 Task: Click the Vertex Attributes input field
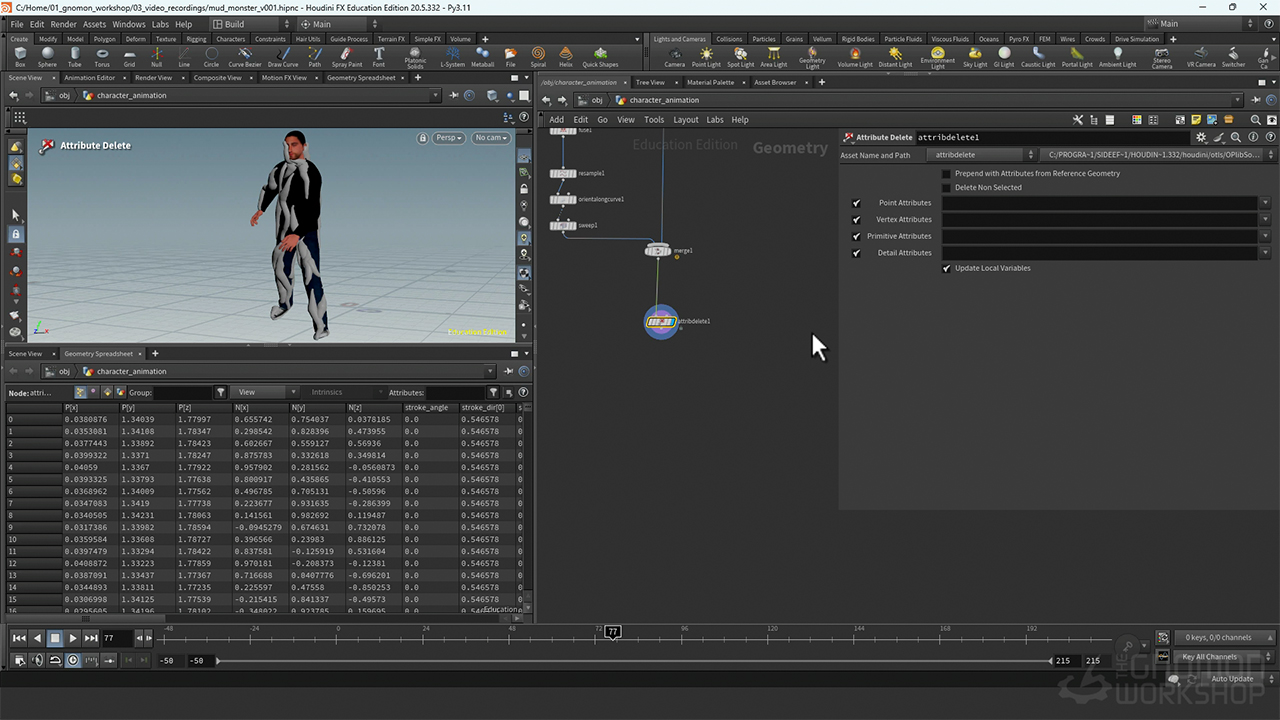click(1098, 220)
